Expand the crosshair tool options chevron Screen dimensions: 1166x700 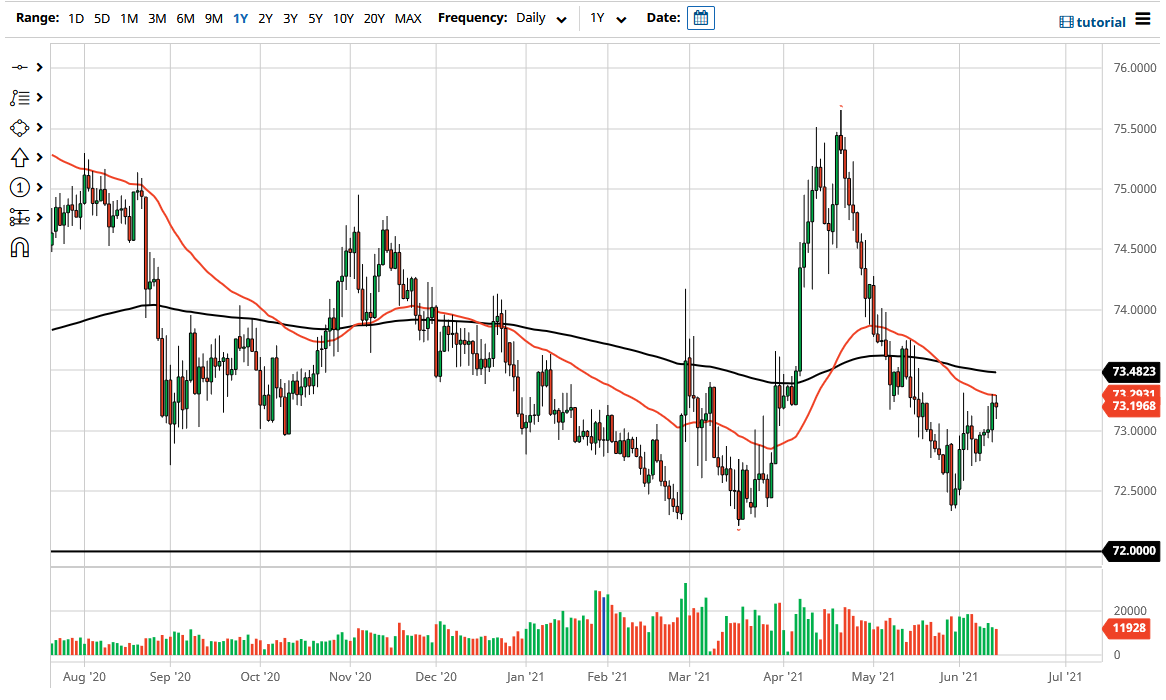(38, 67)
